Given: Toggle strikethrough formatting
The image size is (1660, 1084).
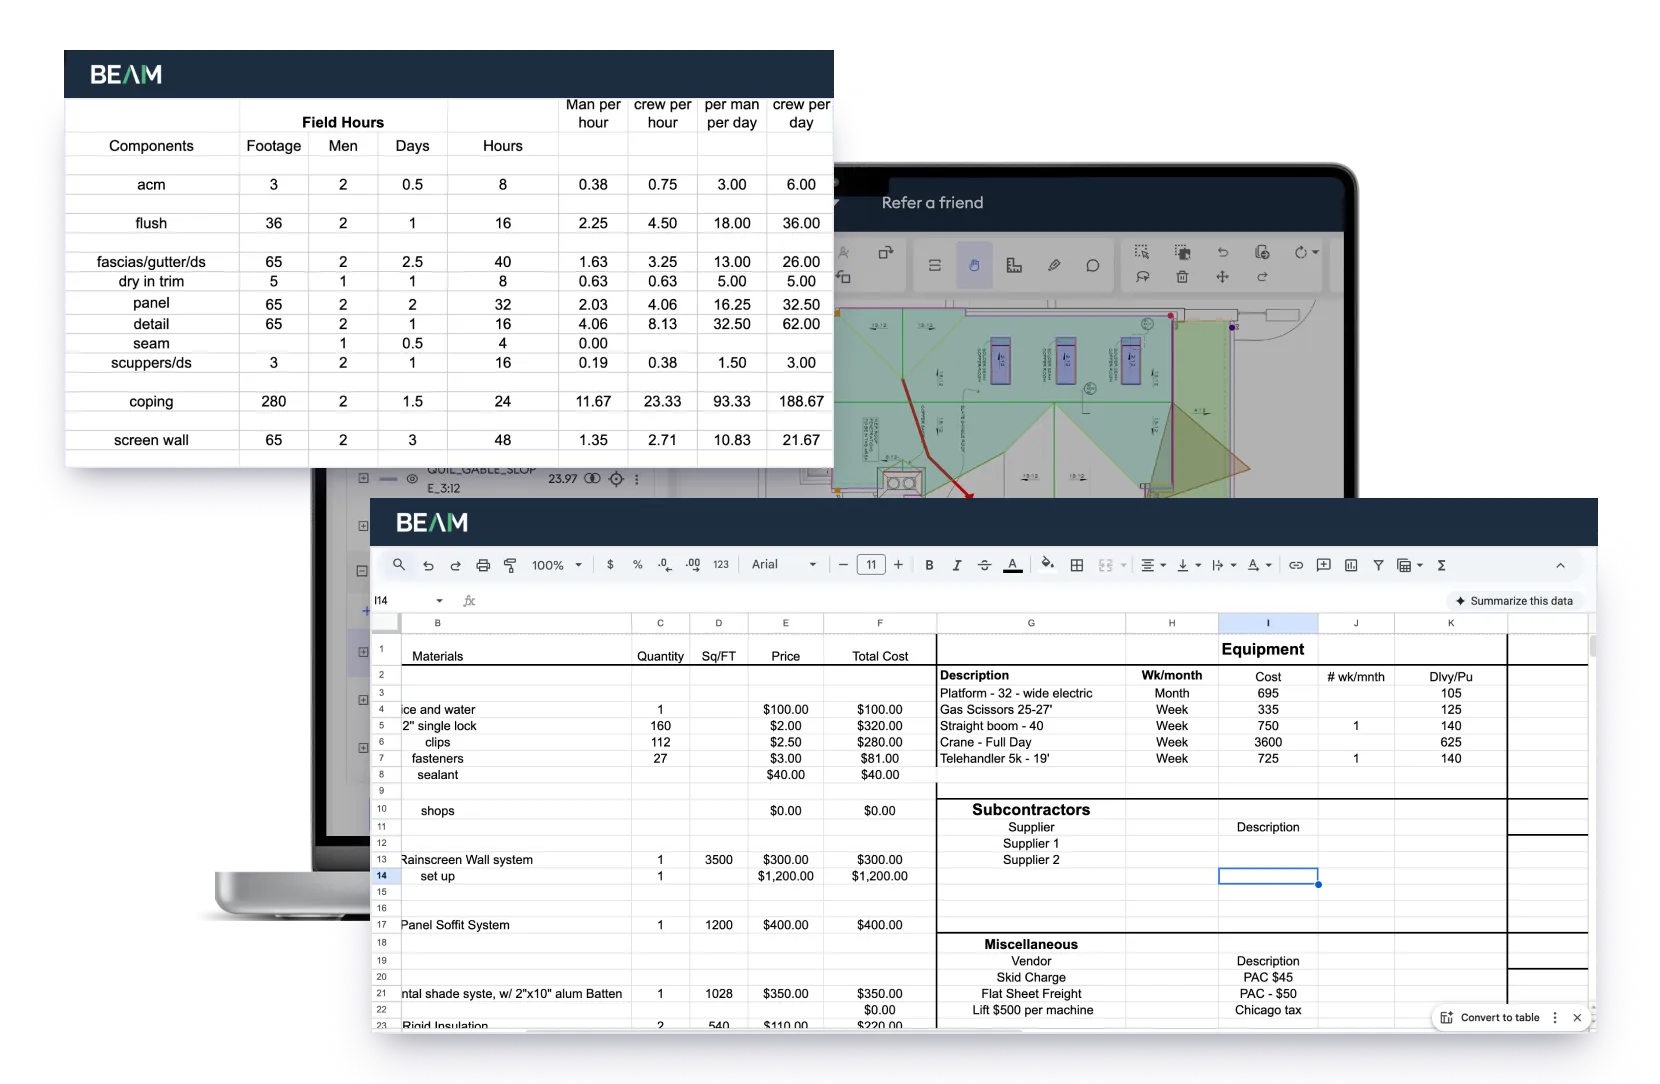Looking at the screenshot, I should point(984,564).
